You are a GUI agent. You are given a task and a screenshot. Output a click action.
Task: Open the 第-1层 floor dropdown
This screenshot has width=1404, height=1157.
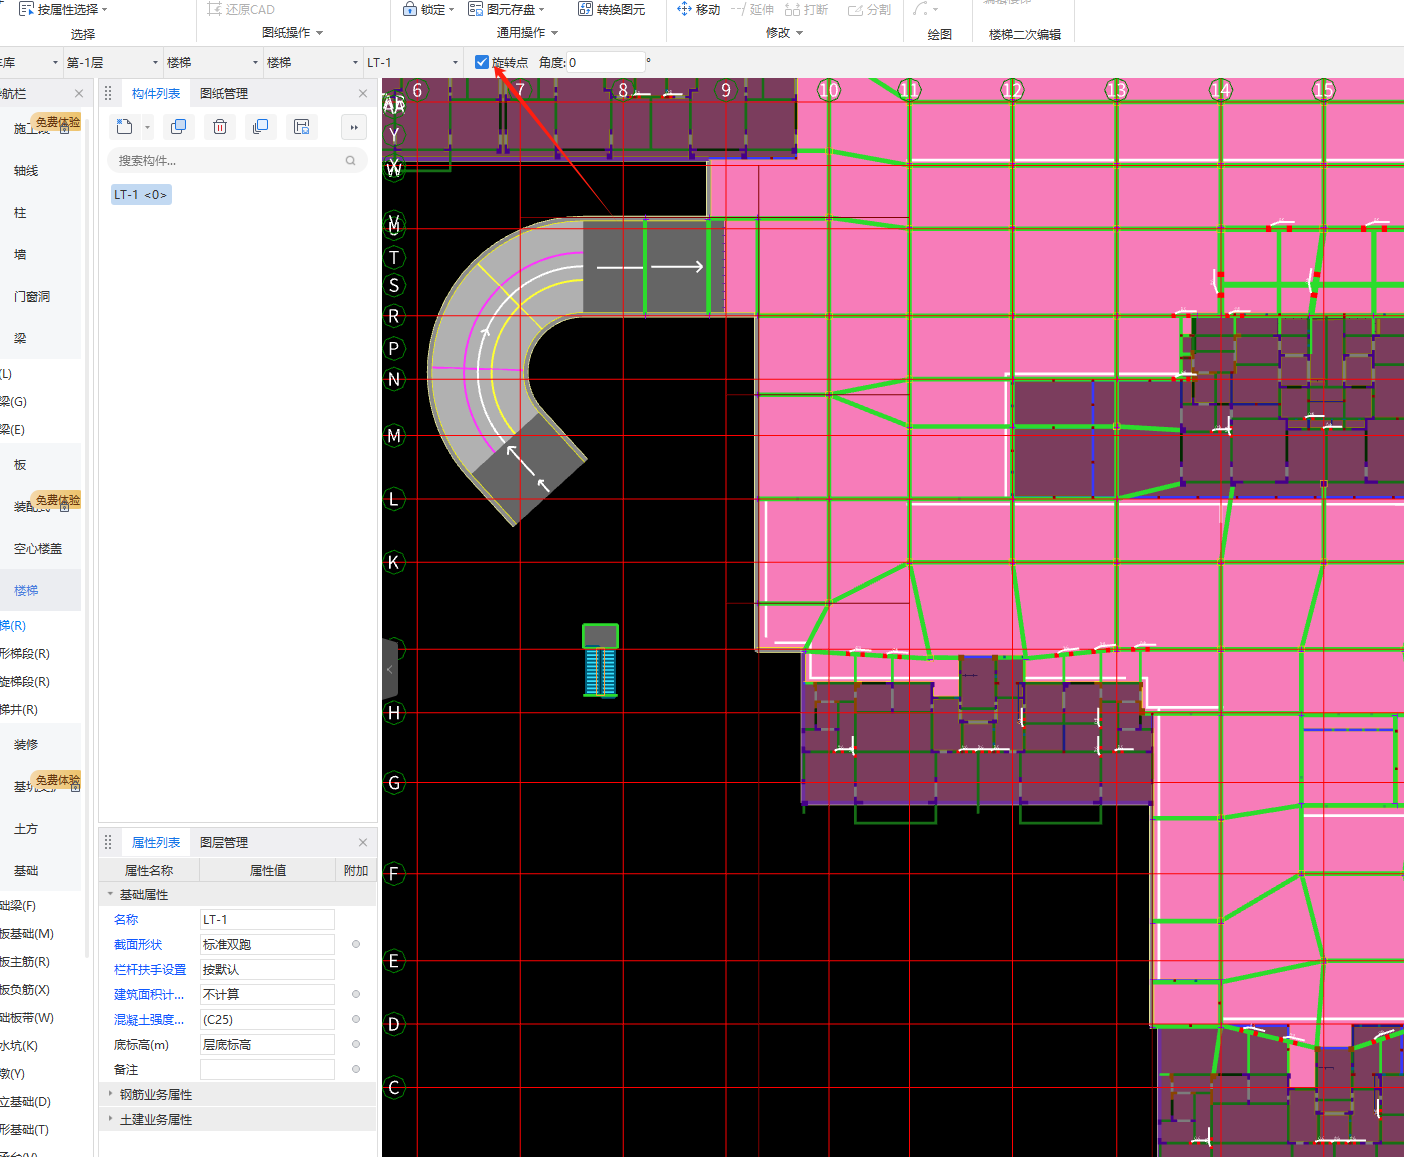tap(112, 62)
